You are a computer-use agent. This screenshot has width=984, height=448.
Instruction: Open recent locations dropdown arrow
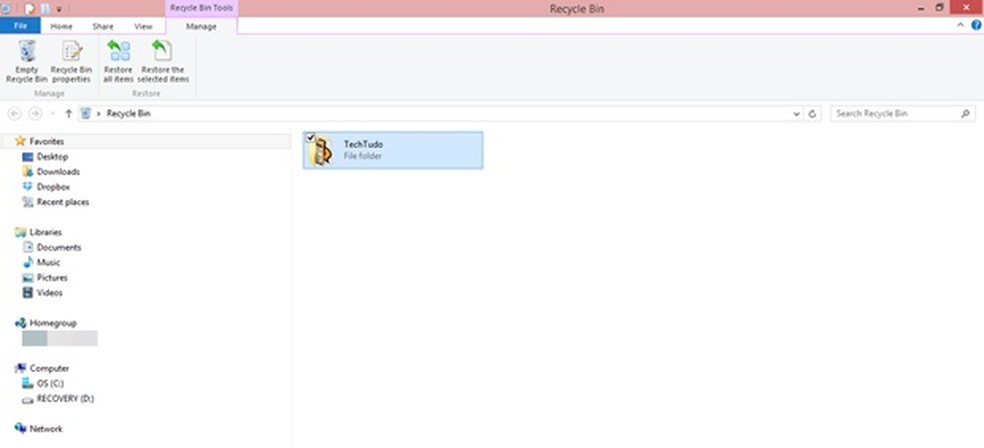pyautogui.click(x=53, y=114)
